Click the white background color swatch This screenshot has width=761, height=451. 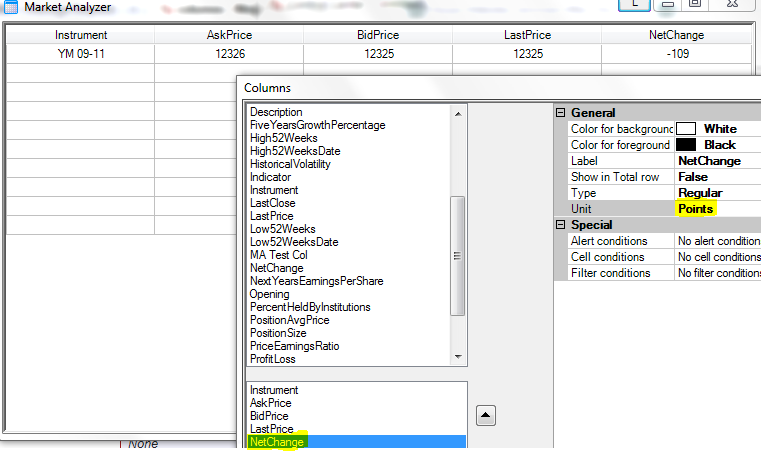coord(686,129)
